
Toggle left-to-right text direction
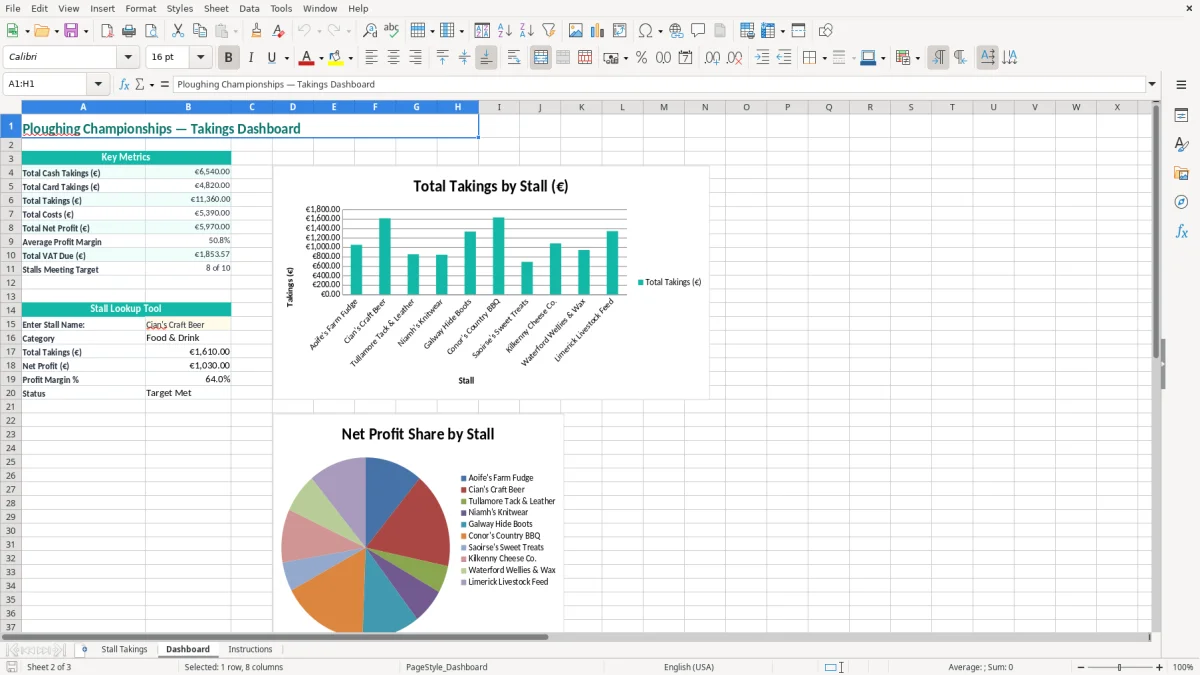pos(938,58)
